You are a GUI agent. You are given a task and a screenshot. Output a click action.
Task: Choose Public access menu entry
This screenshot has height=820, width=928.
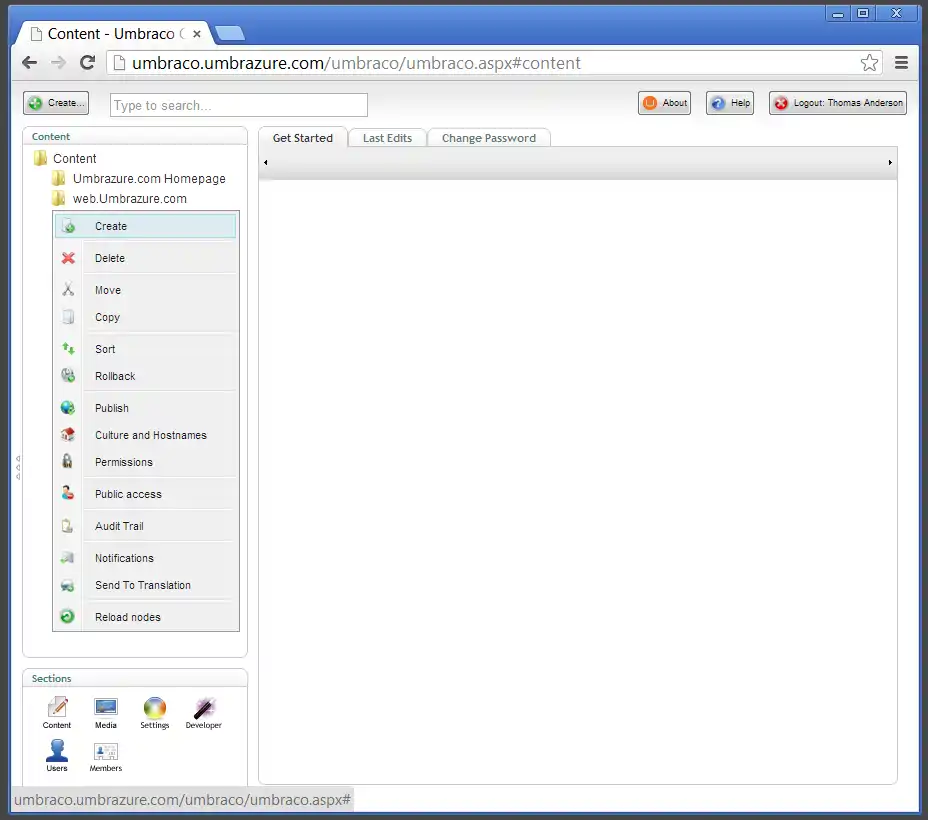point(145,494)
